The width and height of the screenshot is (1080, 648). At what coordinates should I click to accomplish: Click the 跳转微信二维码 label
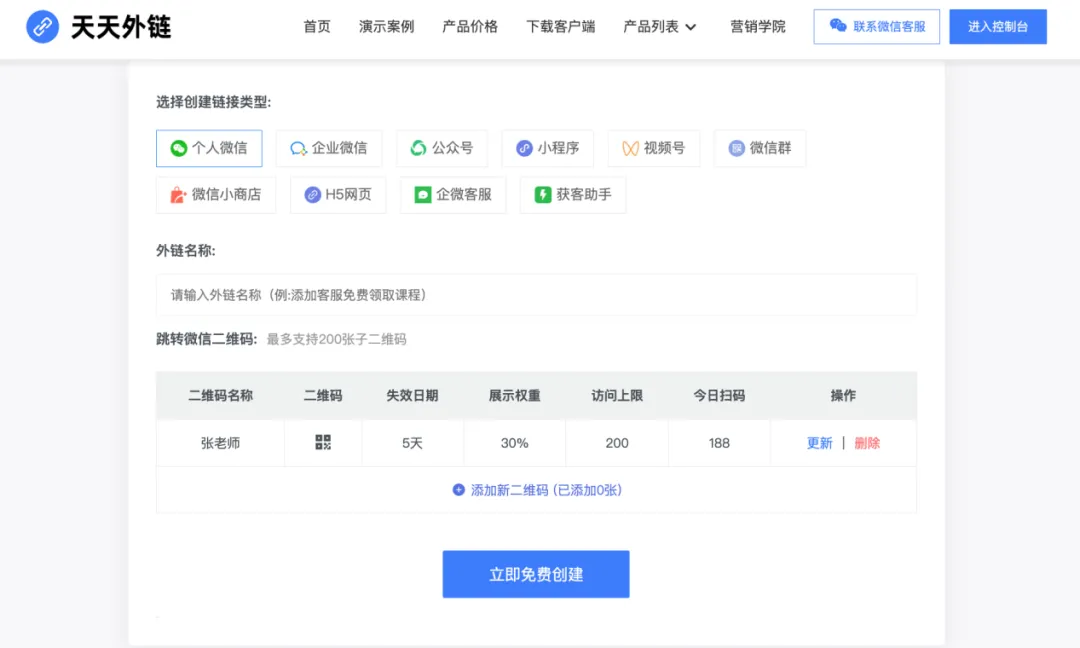point(207,339)
